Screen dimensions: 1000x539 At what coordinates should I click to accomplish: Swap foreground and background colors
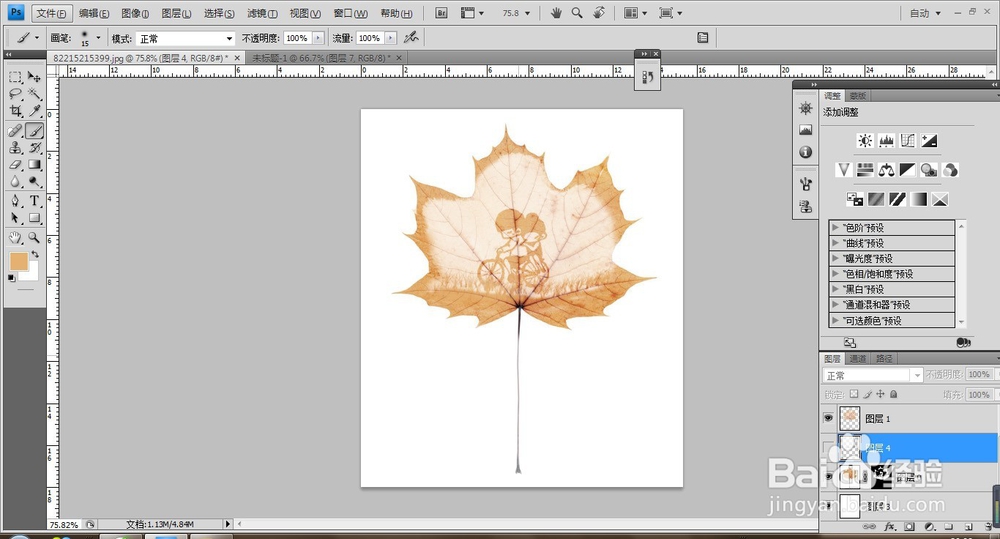pyautogui.click(x=35, y=254)
